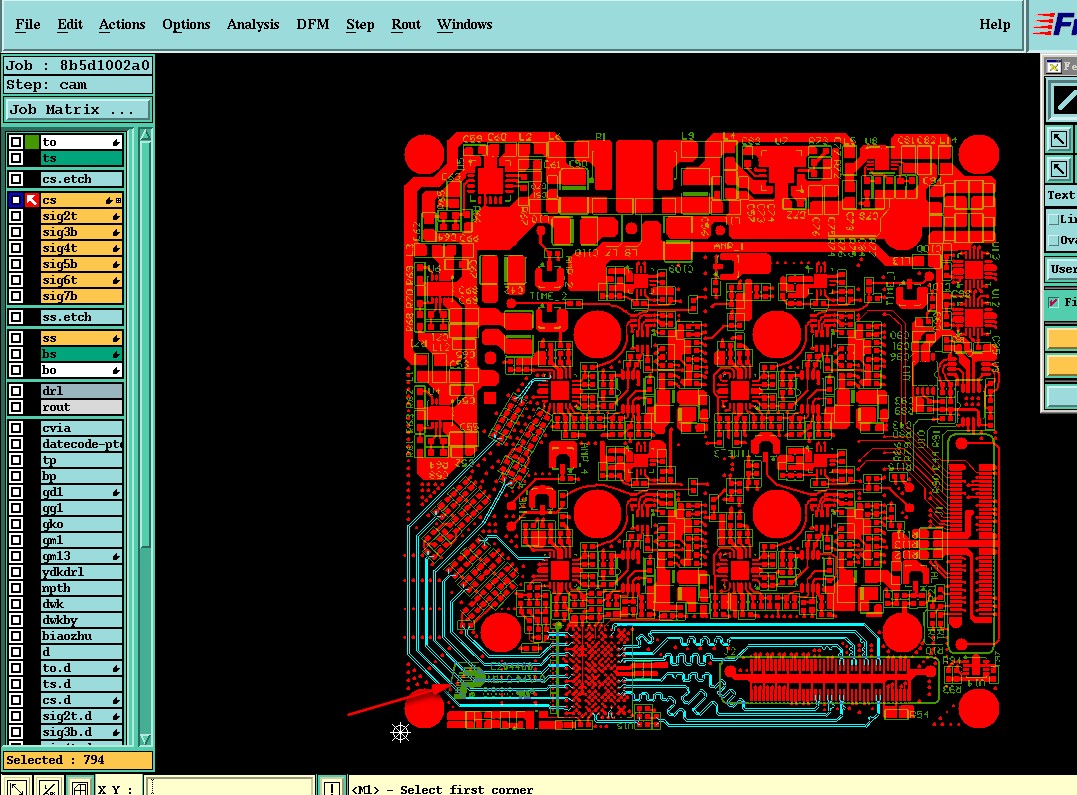
Task: Click the green color indicator beside layer to
Action: (x=32, y=142)
